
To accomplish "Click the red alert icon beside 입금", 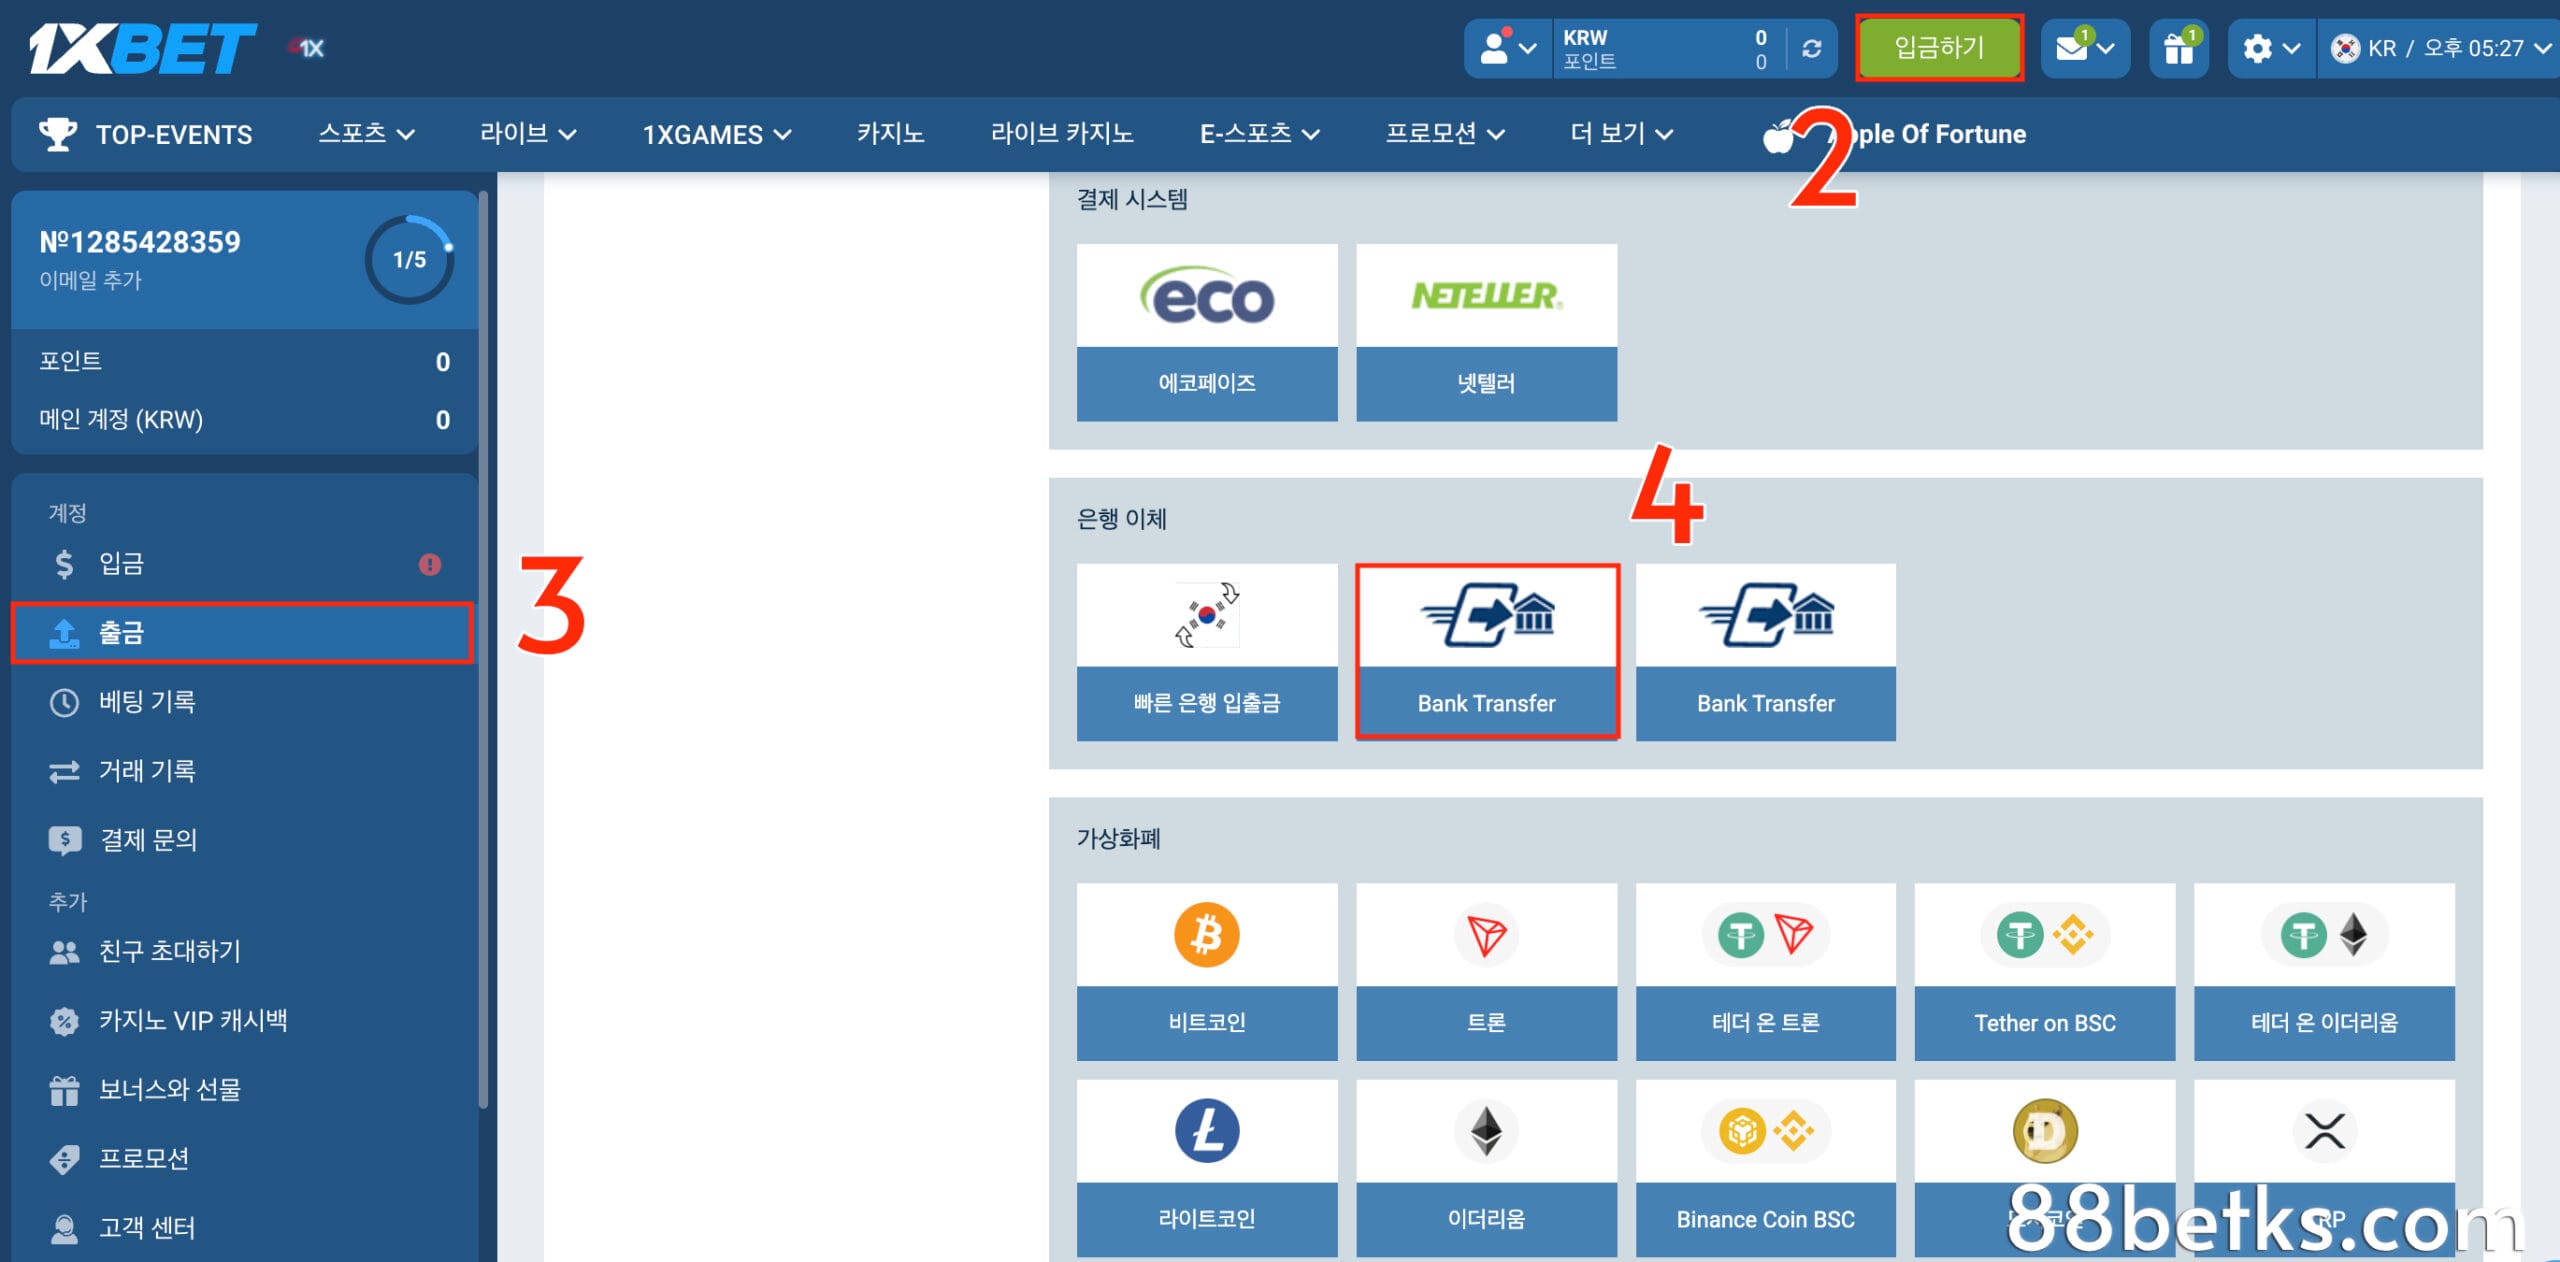I will point(430,565).
